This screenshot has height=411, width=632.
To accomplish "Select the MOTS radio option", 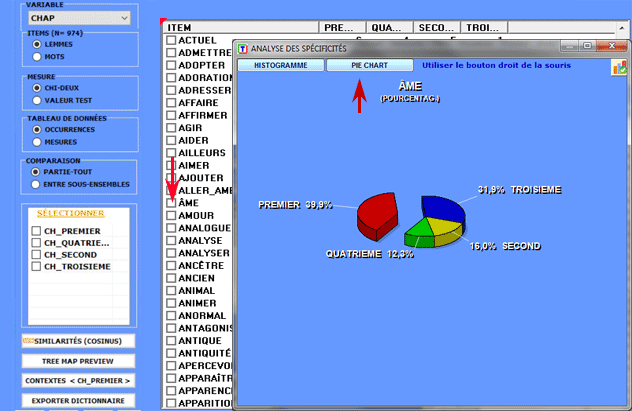I will 38,57.
